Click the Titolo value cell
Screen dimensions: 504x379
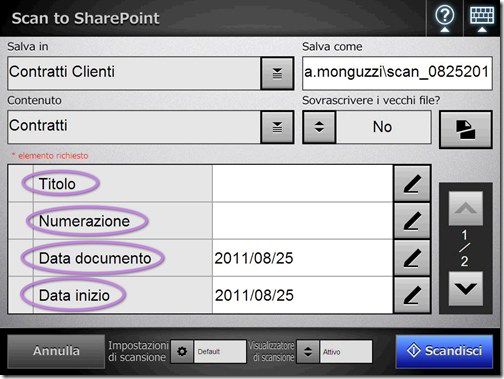click(303, 184)
